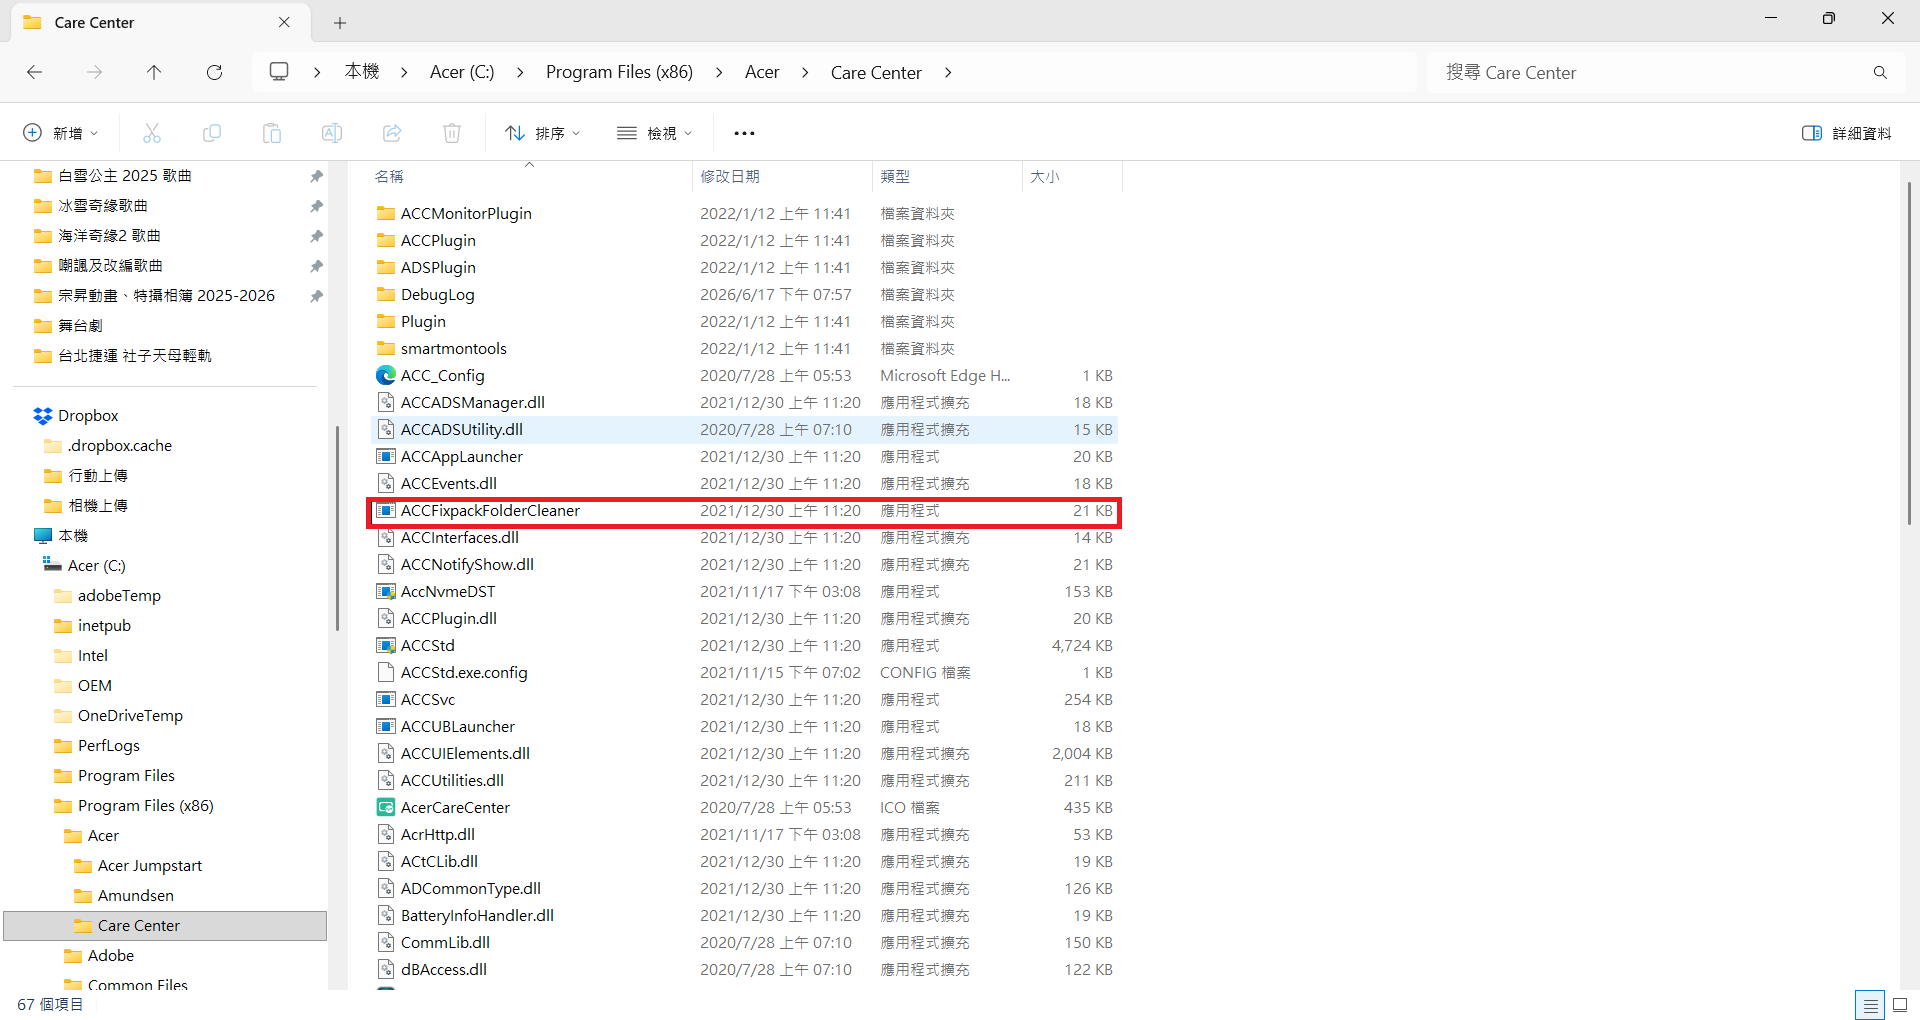Select the ACCUIElements.dll file
Viewport: 1920px width, 1020px height.
tap(744, 754)
